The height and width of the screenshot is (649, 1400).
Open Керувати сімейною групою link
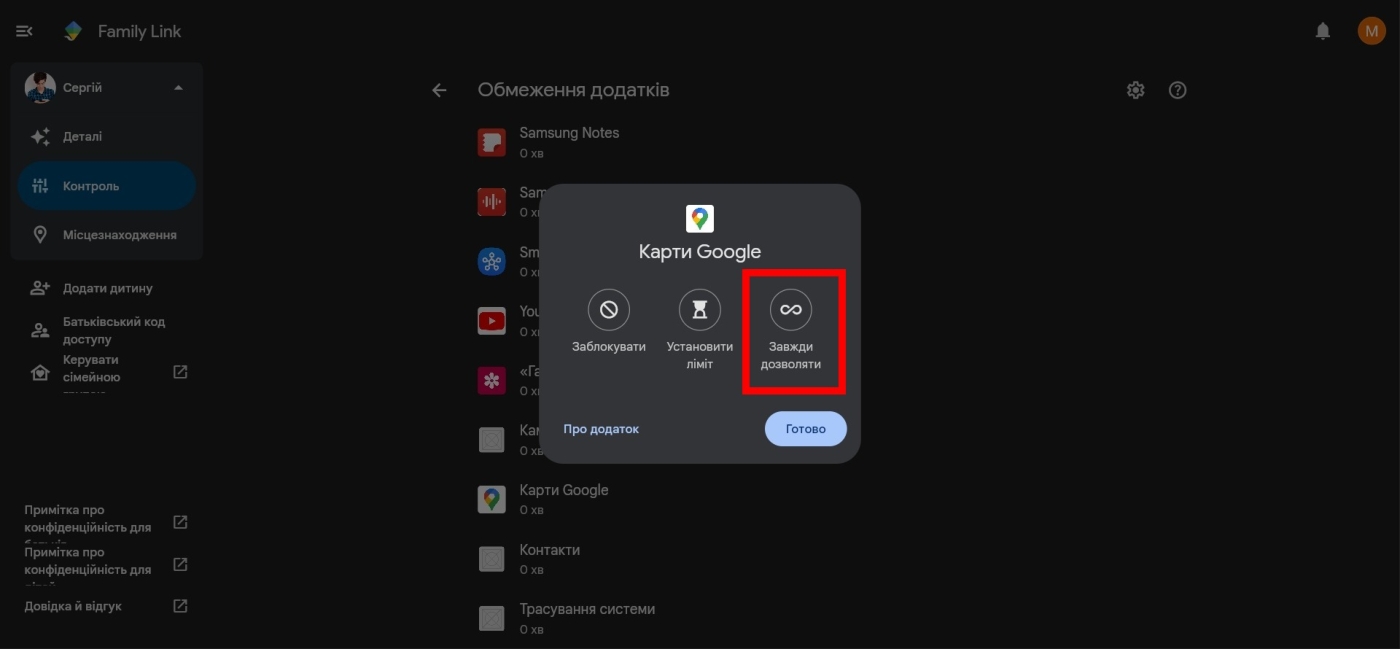point(92,372)
